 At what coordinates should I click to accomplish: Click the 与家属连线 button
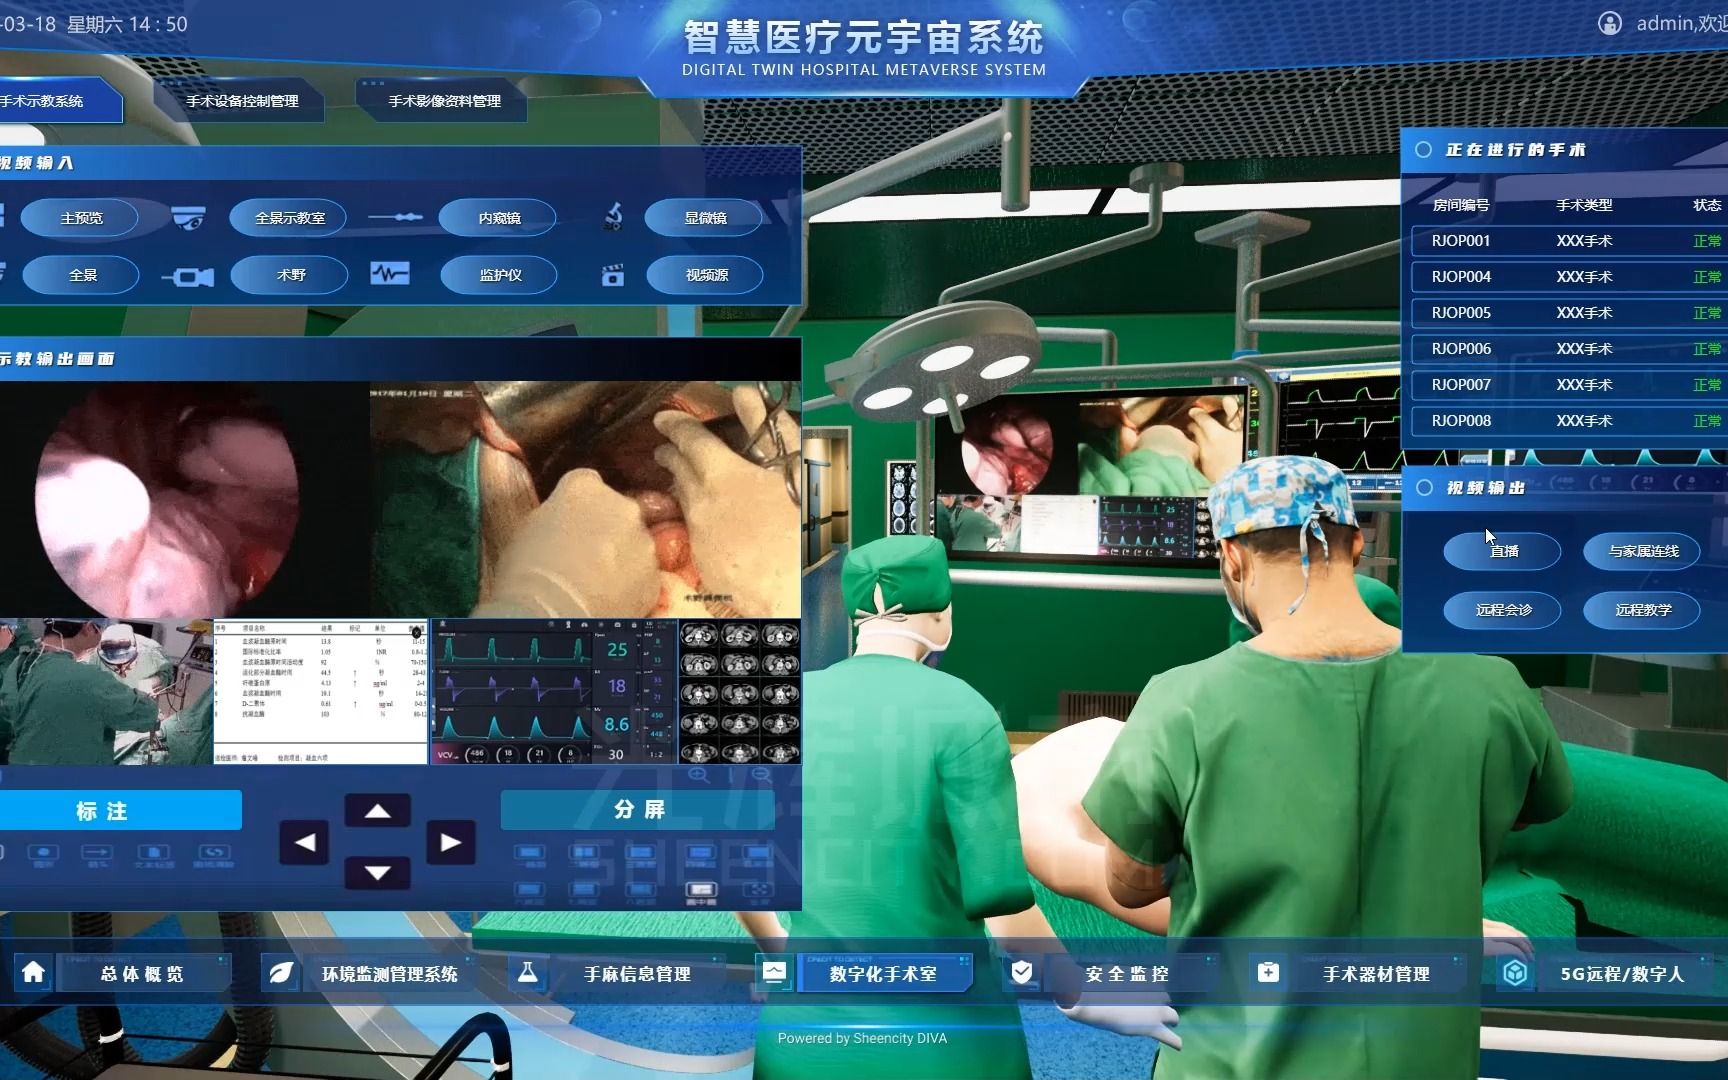(1641, 551)
